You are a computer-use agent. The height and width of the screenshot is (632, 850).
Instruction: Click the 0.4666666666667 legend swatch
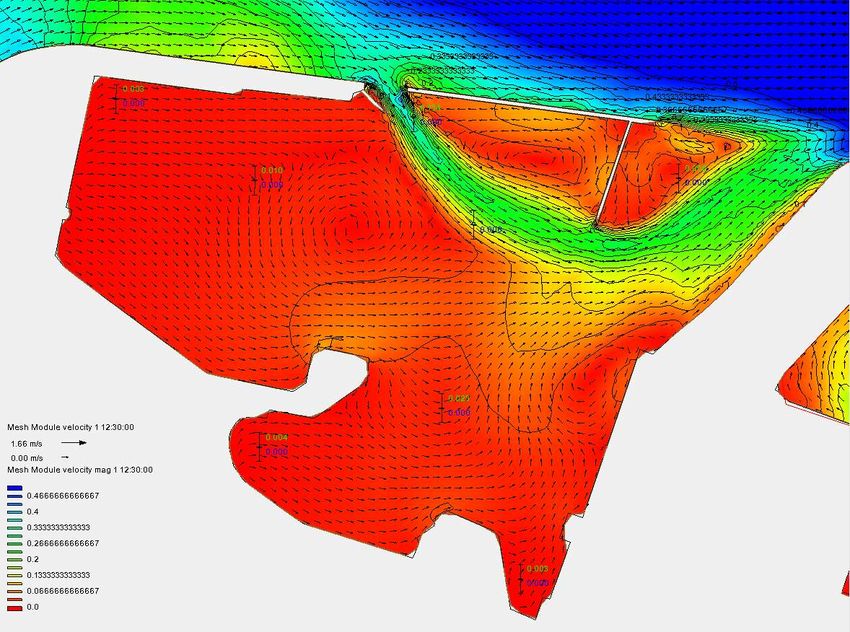click(x=14, y=495)
